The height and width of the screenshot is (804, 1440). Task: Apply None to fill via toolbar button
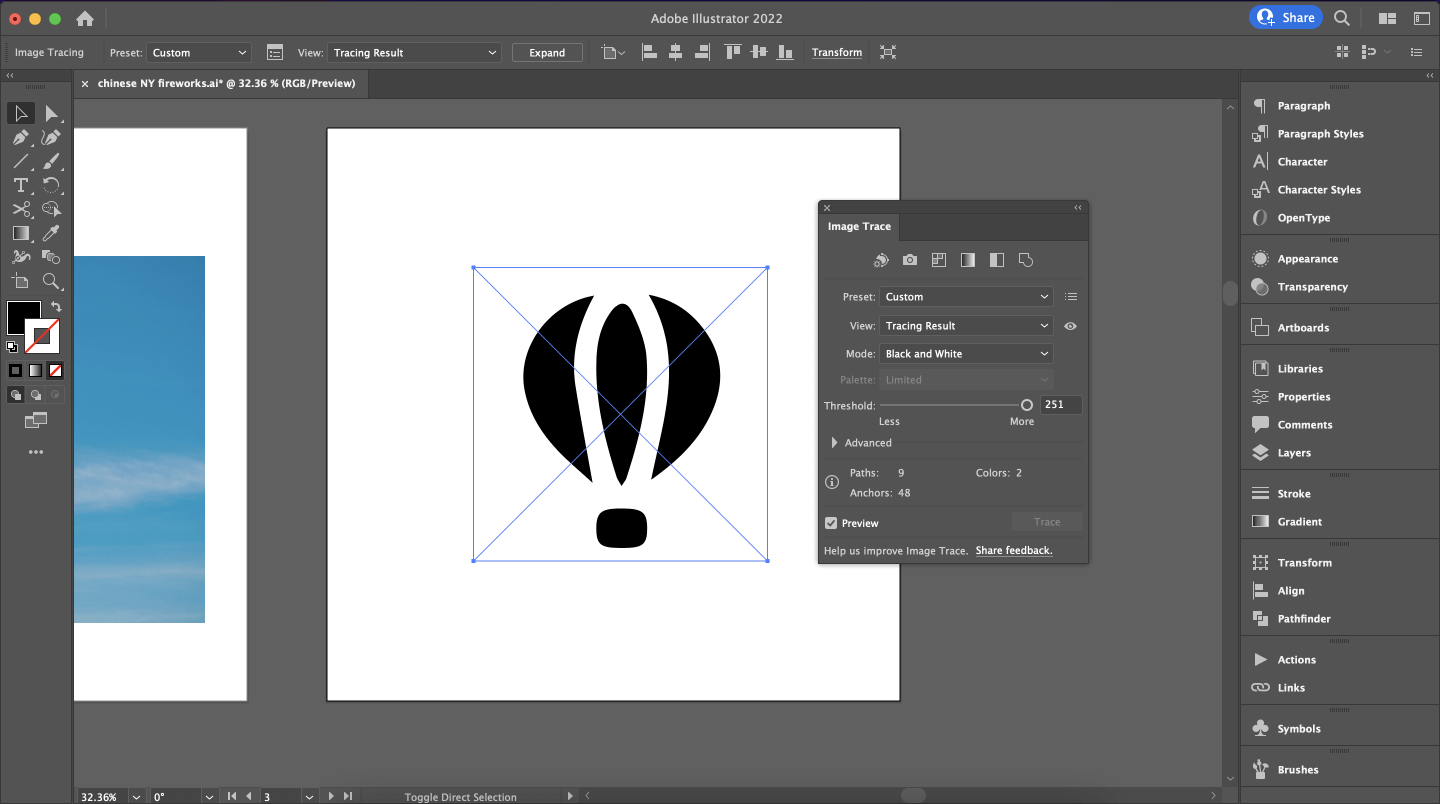pos(55,370)
